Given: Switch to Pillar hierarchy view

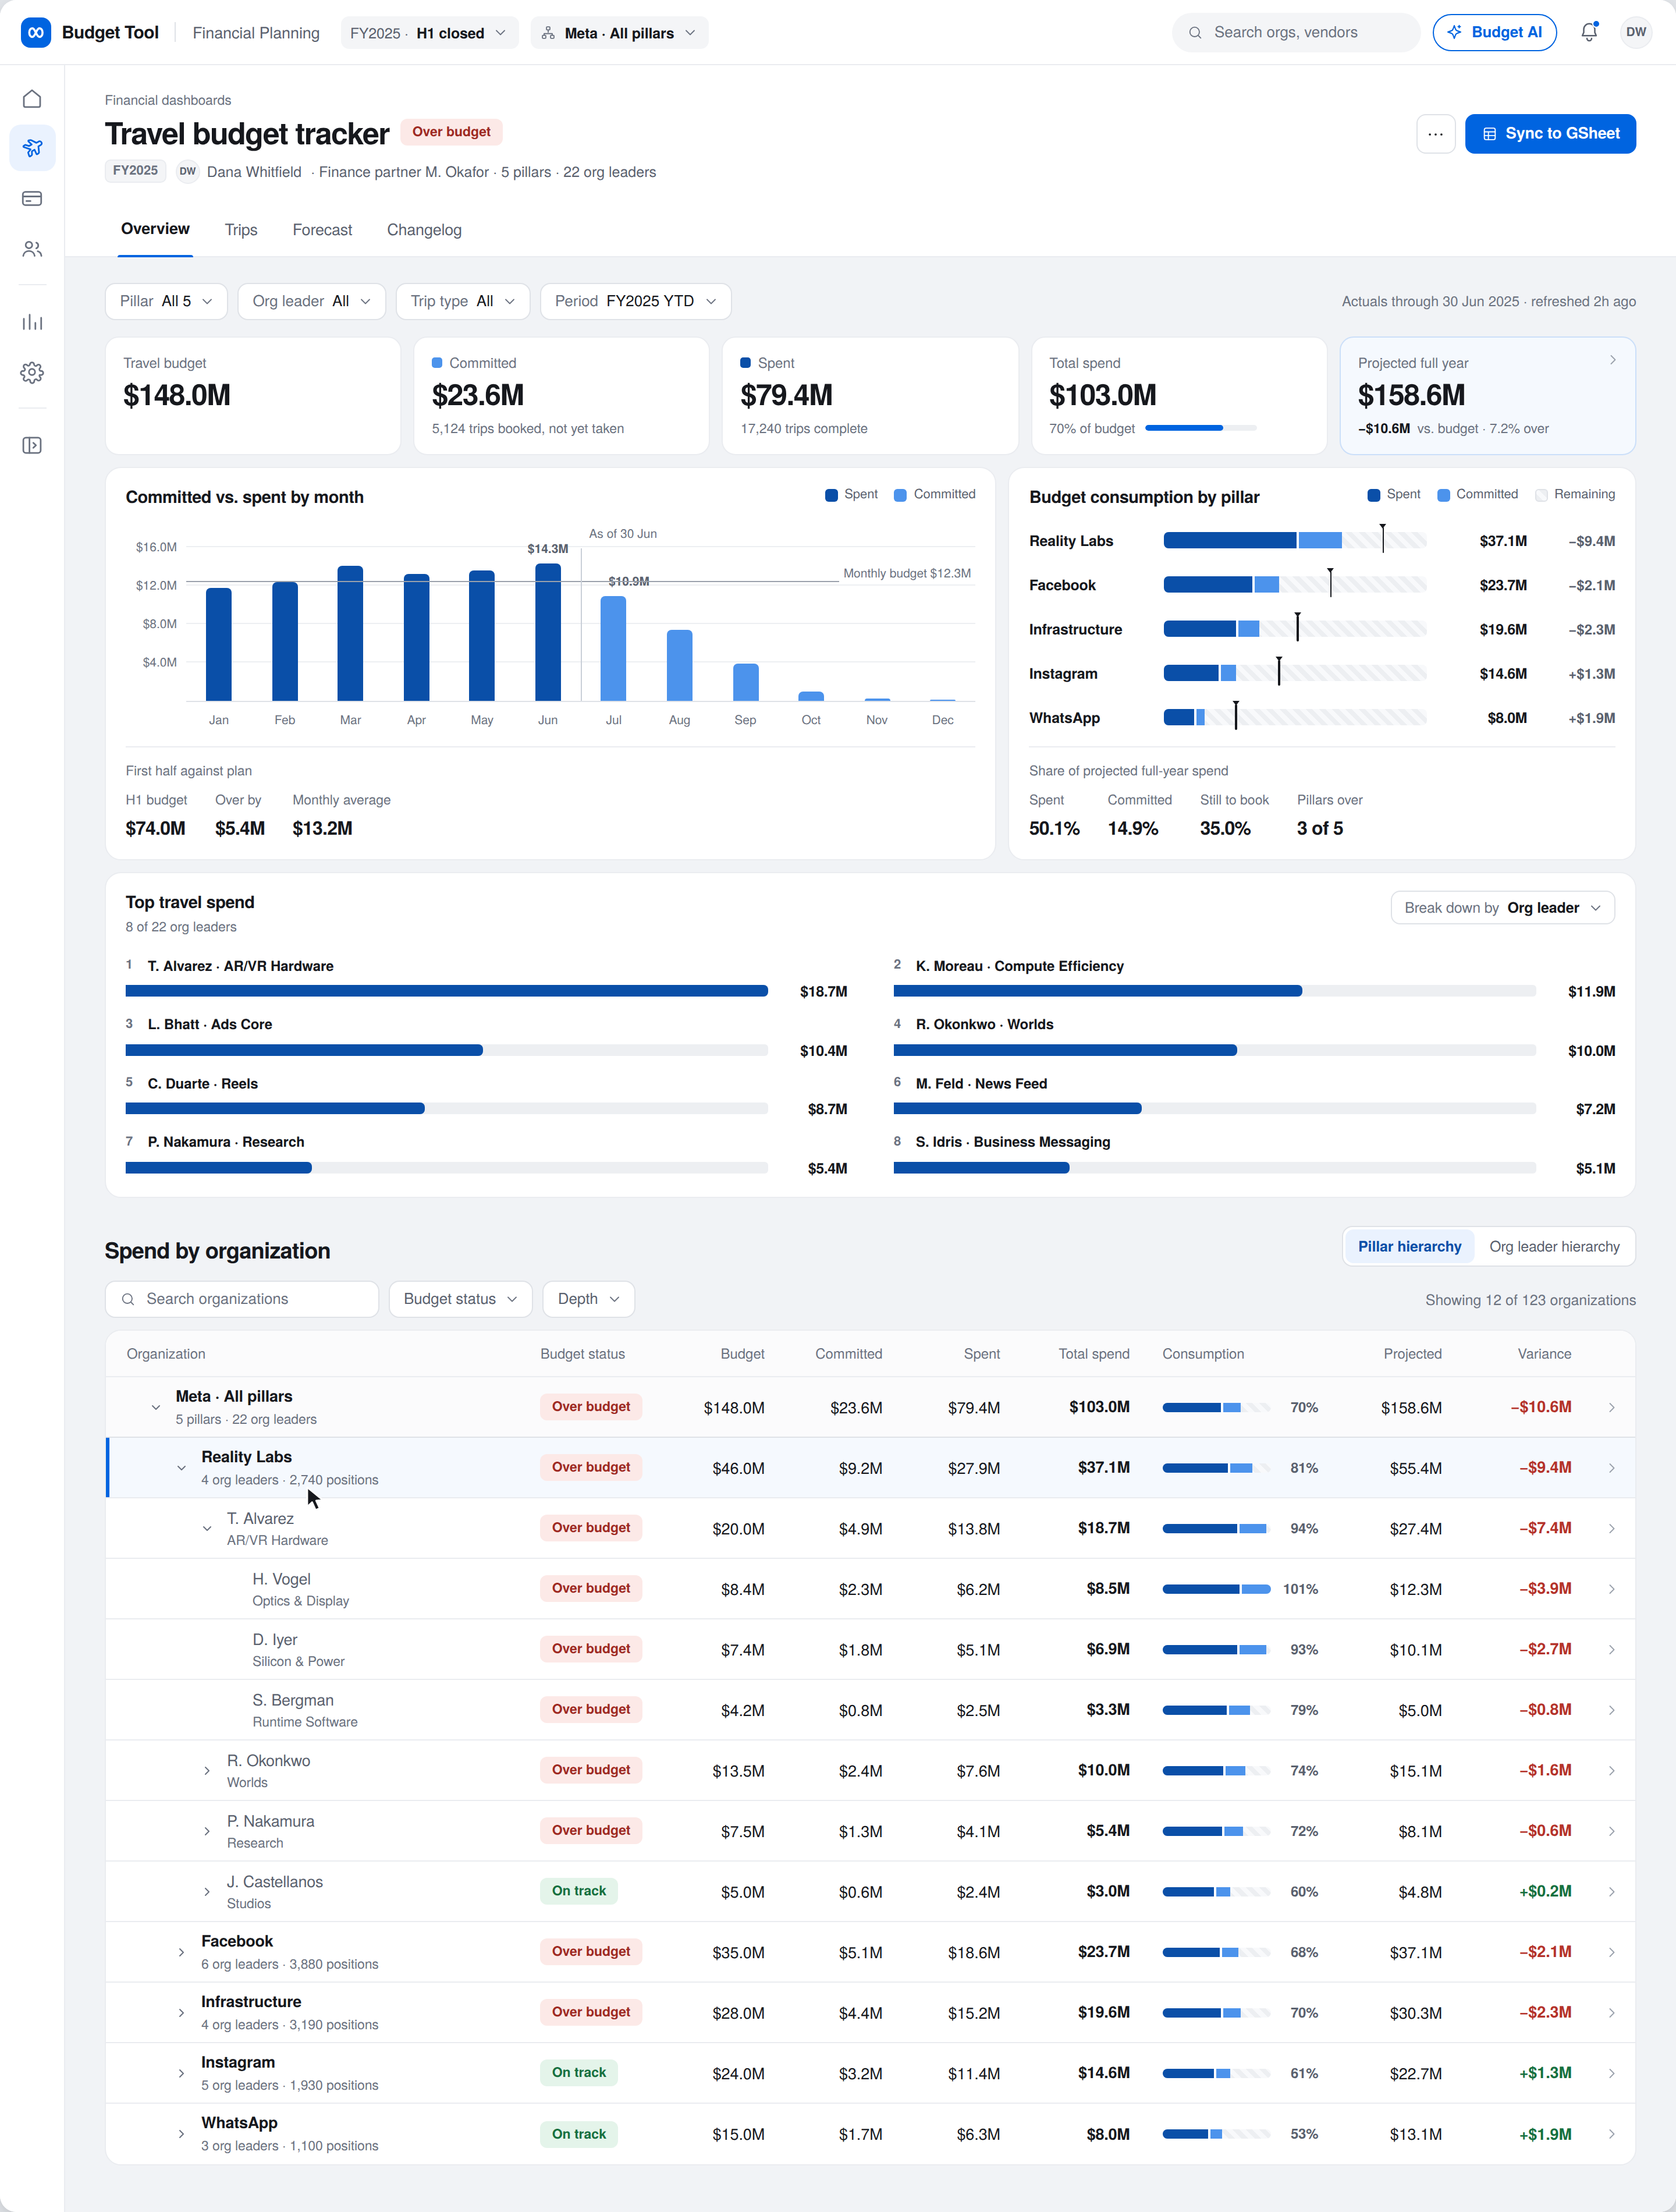Looking at the screenshot, I should click(1409, 1246).
